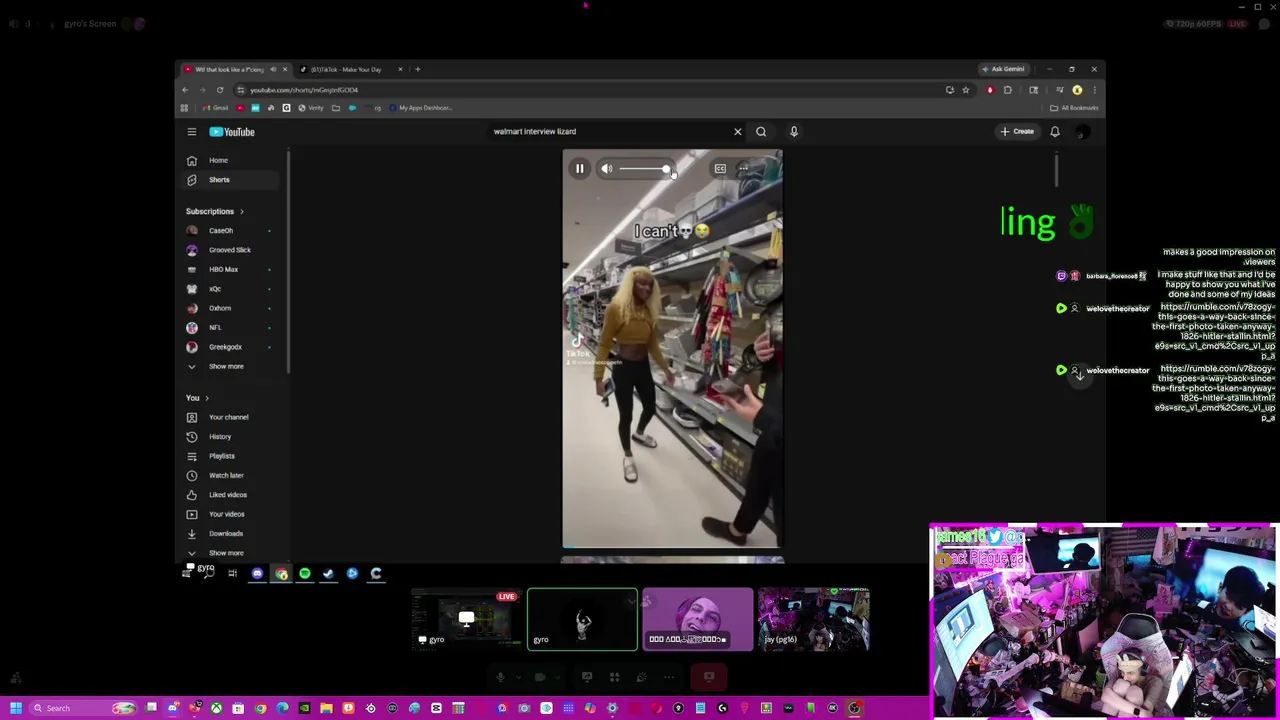Bookmark this page with the star icon
The image size is (1280, 720).
[x=965, y=90]
